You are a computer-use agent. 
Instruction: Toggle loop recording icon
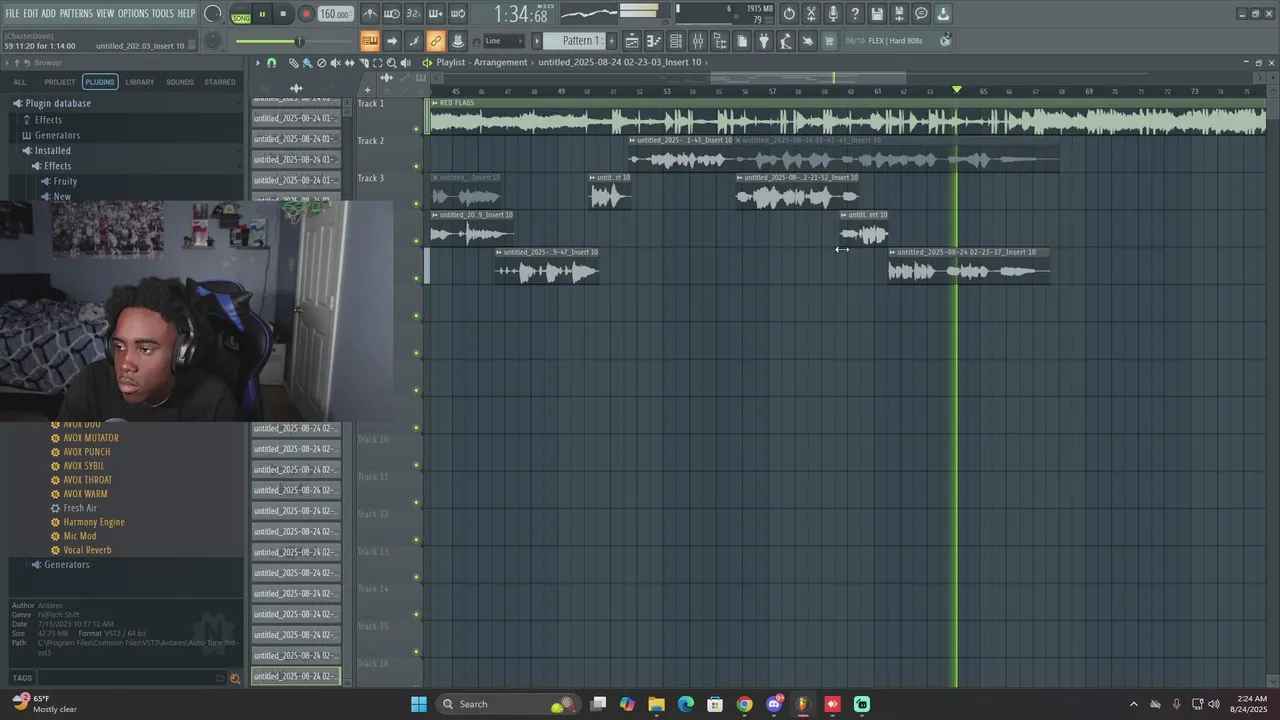458,14
